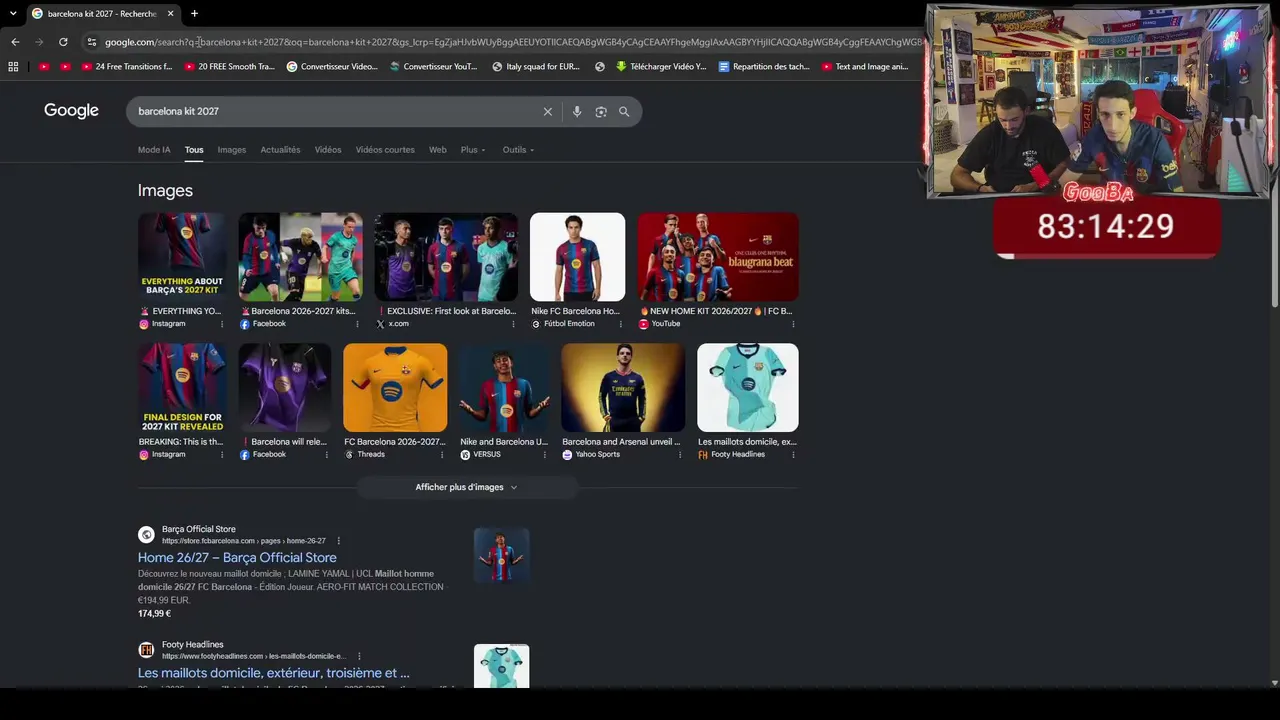The height and width of the screenshot is (720, 1280).
Task: Open the Facebook 'Barcelona 2026-2027 kits' image
Action: 300,257
